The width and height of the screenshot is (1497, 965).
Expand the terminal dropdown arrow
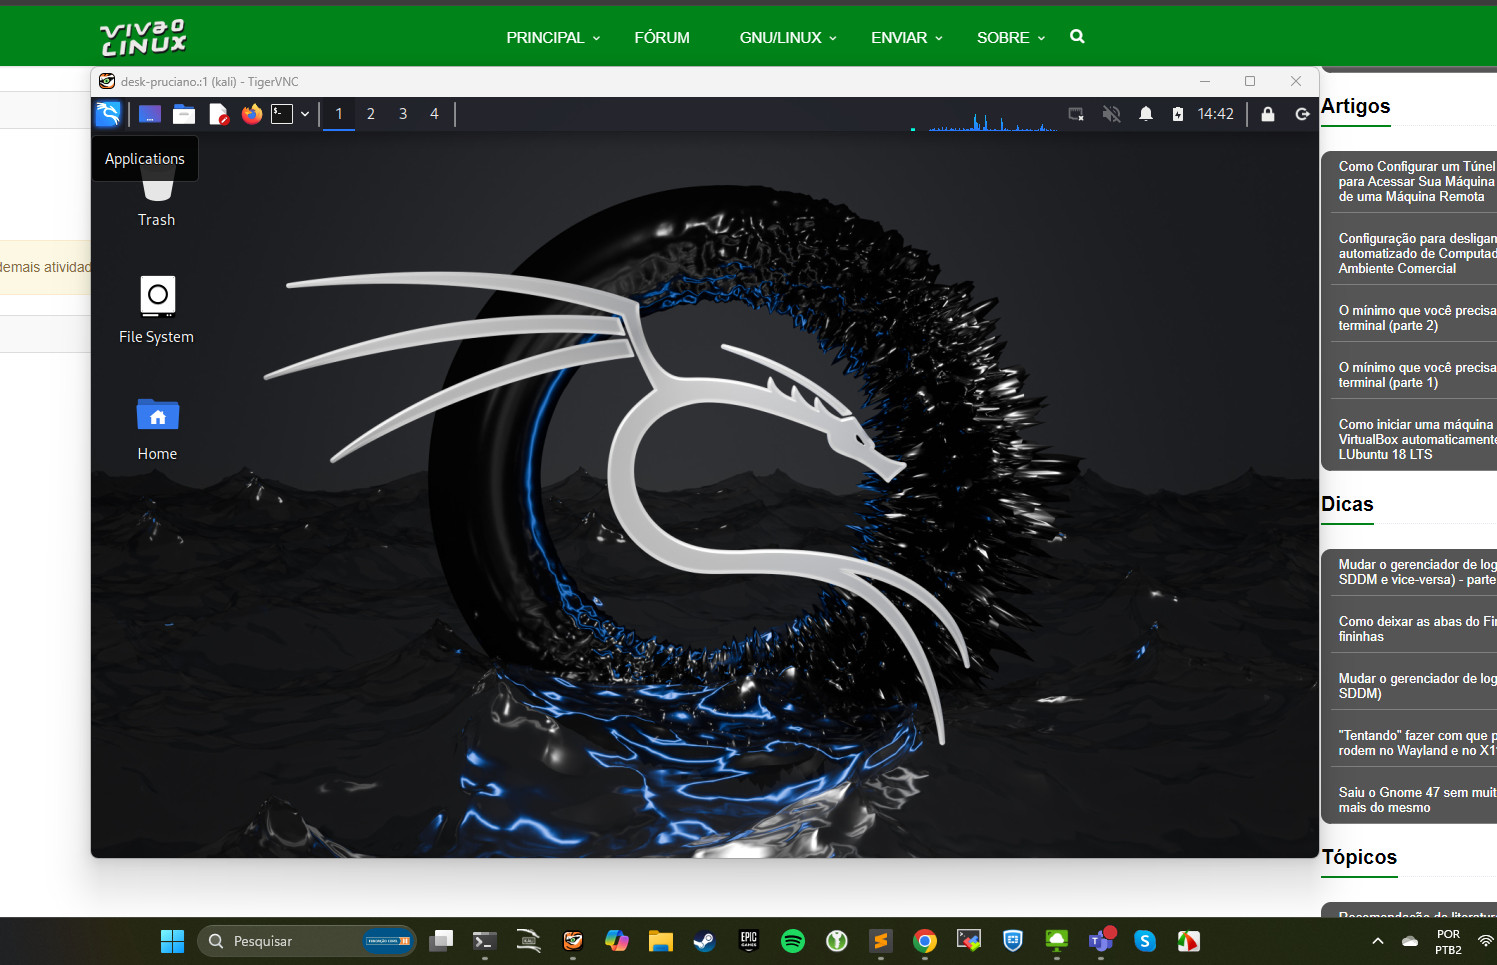305,114
